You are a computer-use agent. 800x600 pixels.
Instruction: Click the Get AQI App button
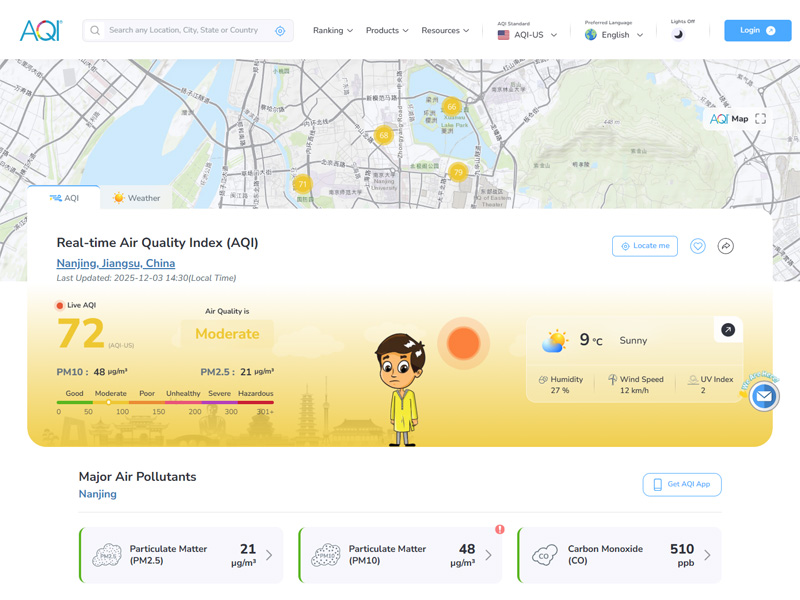point(681,484)
